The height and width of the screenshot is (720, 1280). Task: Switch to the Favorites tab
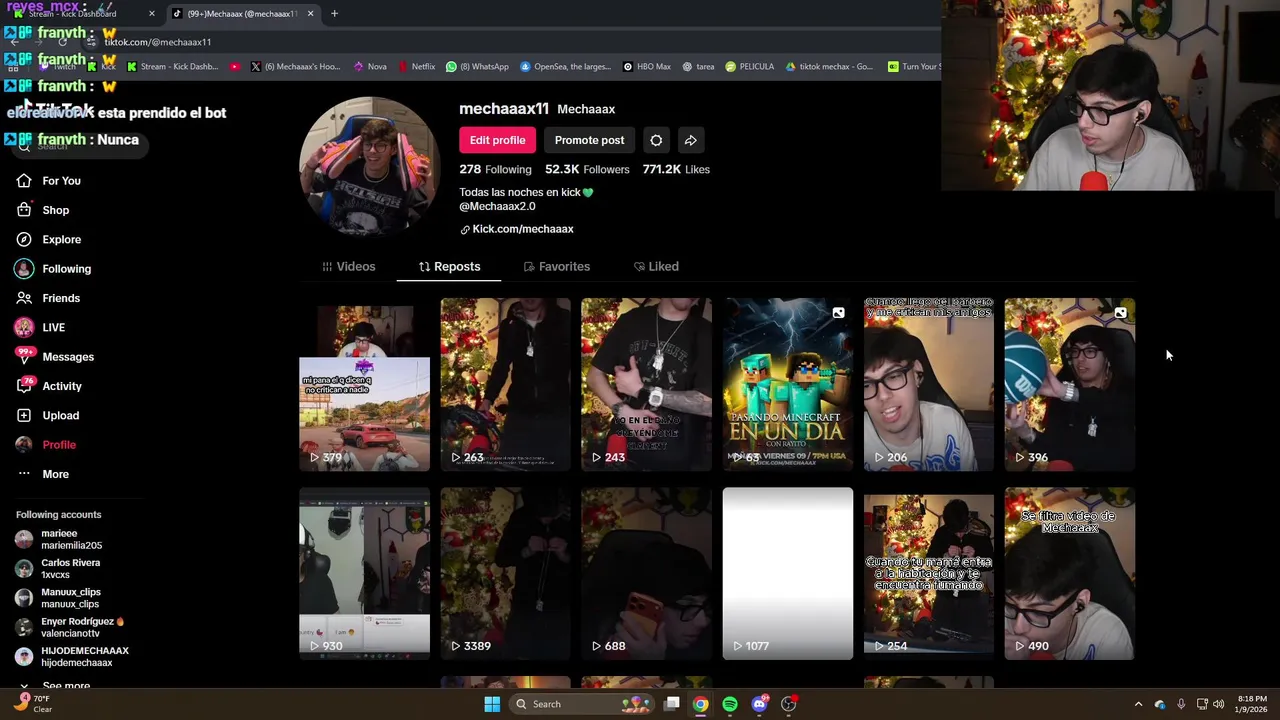557,267
